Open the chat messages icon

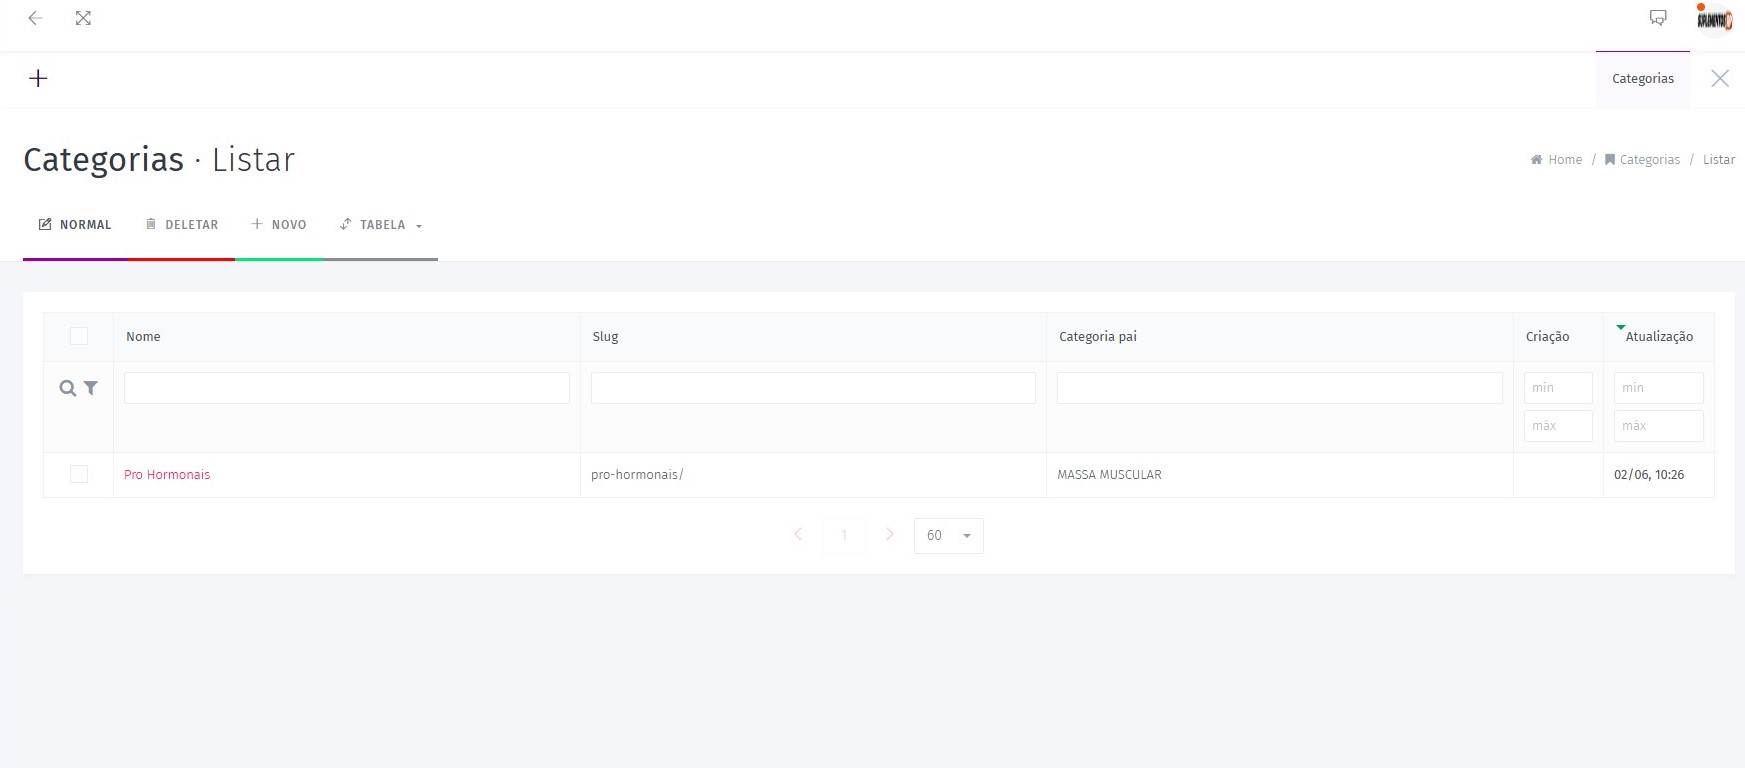click(x=1657, y=18)
